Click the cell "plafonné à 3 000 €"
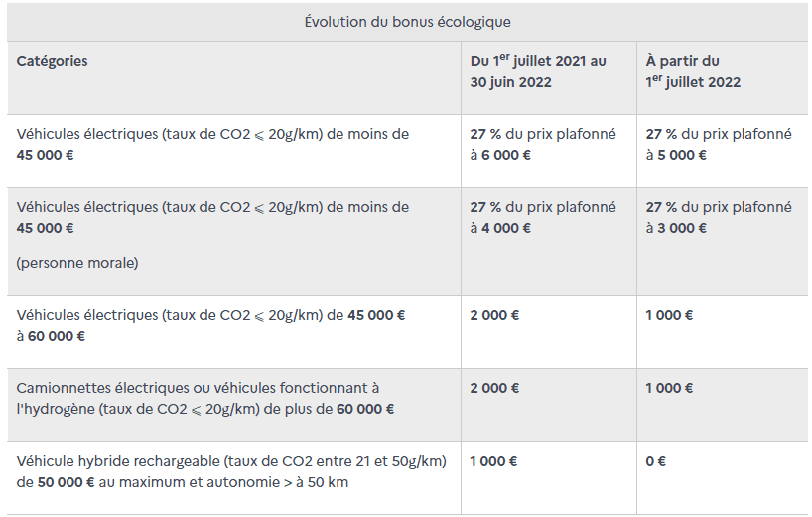Screen dimensions: 812x517 [x=718, y=217]
